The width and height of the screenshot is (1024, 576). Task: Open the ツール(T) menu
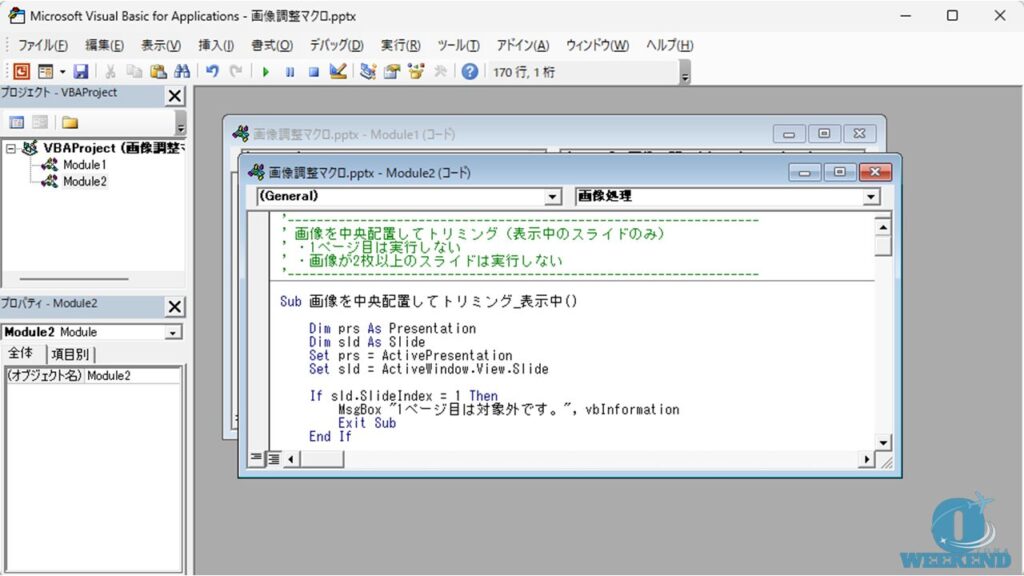pos(458,45)
